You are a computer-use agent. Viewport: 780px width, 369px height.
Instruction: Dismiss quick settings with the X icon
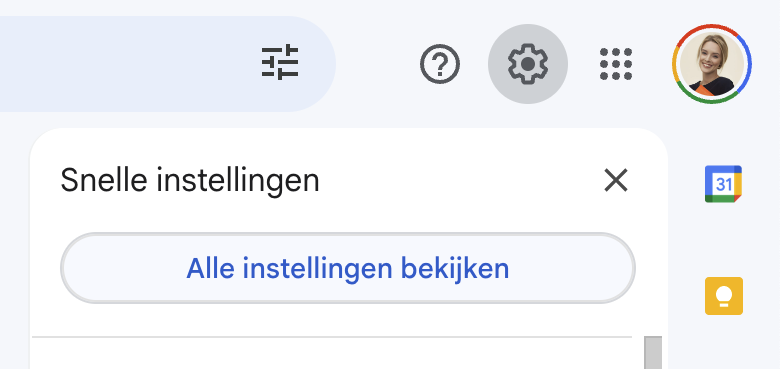click(616, 180)
